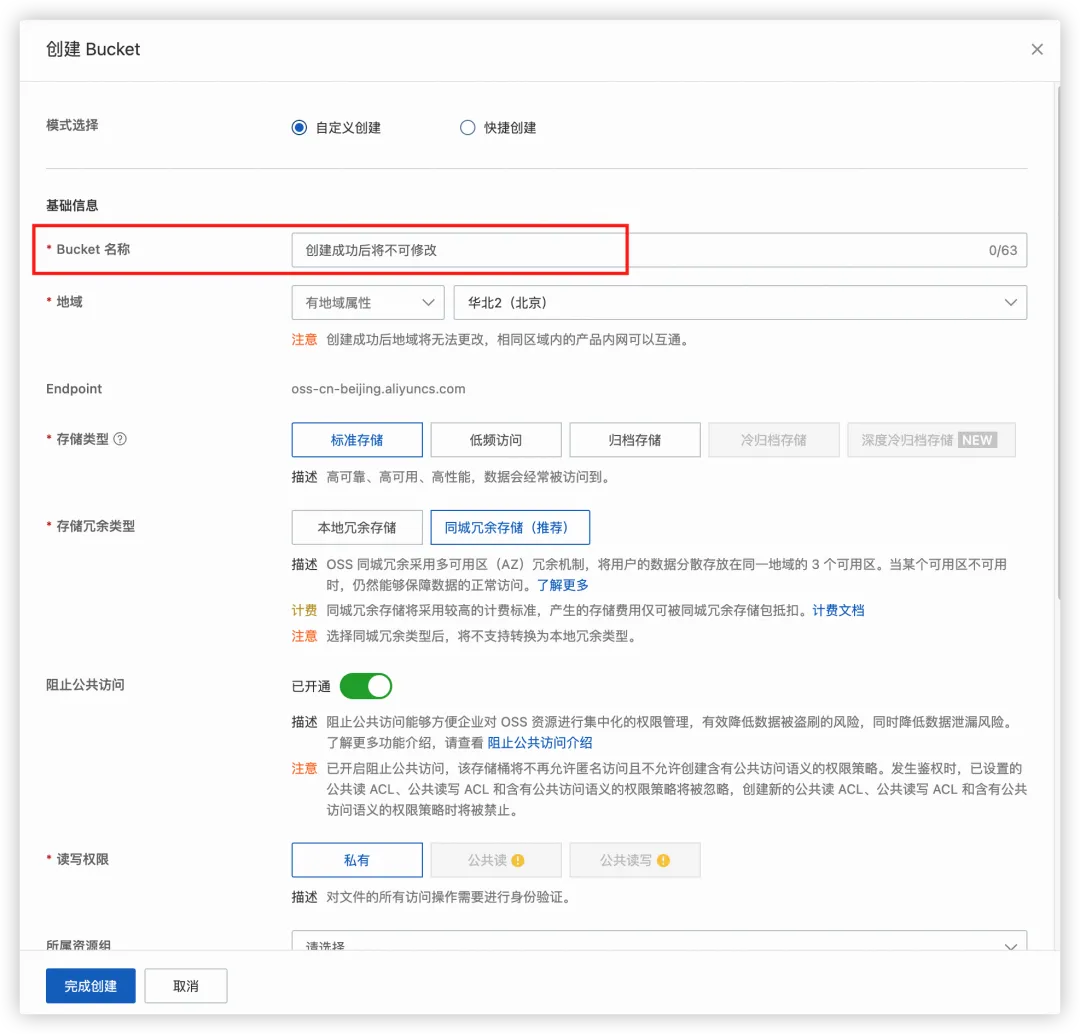The width and height of the screenshot is (1080, 1034).
Task: Click the dialog's vertical scrollbar
Action: coord(1059,341)
